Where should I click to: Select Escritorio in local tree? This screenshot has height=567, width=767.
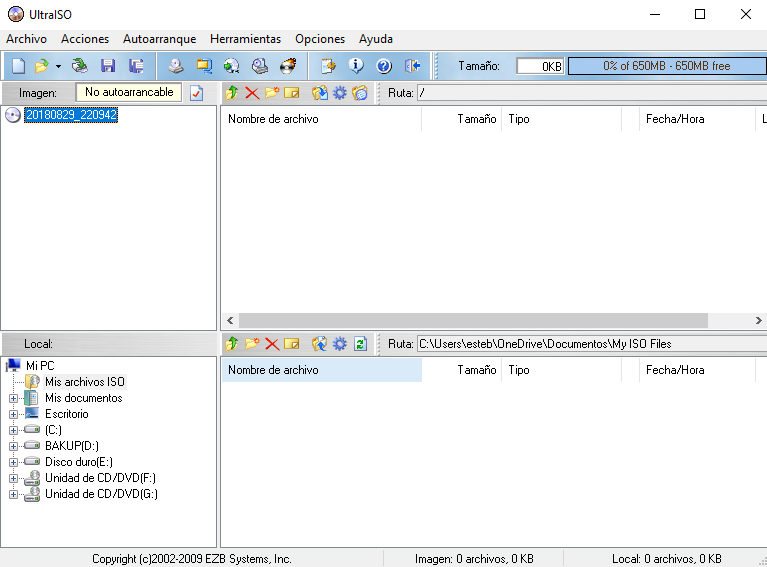tap(67, 414)
